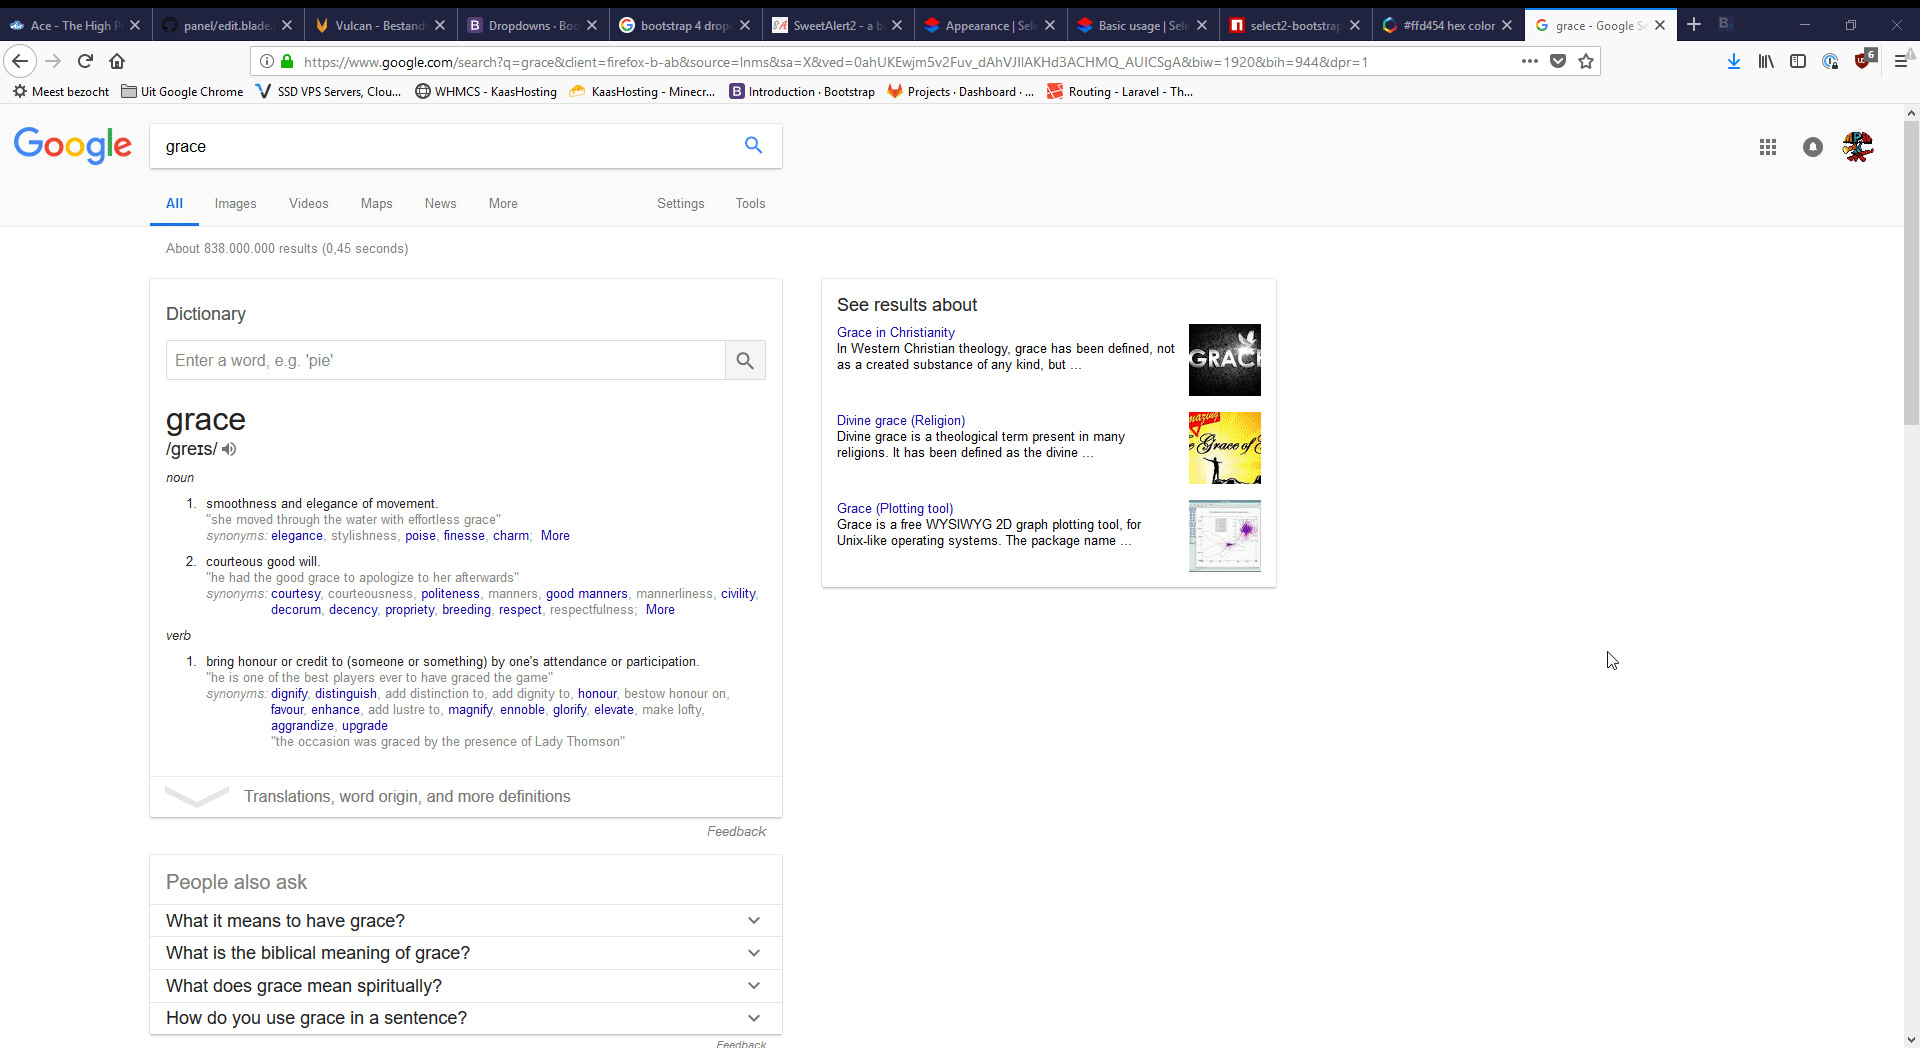The height and width of the screenshot is (1048, 1920).
Task: Switch to the News results tab
Action: tap(440, 204)
